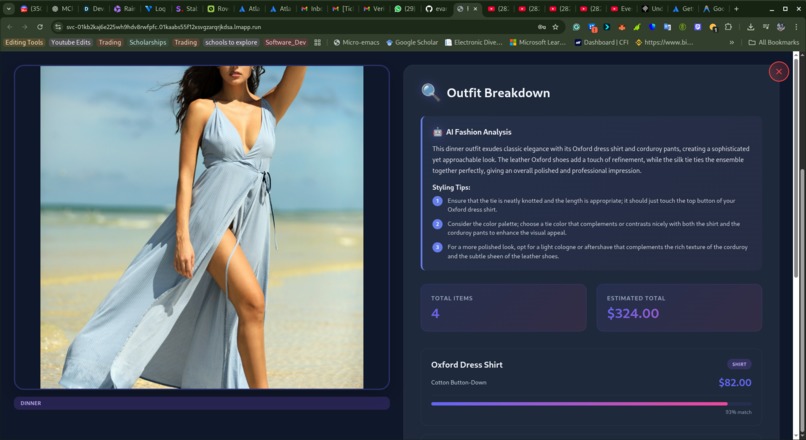
Task: Click the $82.00 shirt price
Action: pos(735,382)
